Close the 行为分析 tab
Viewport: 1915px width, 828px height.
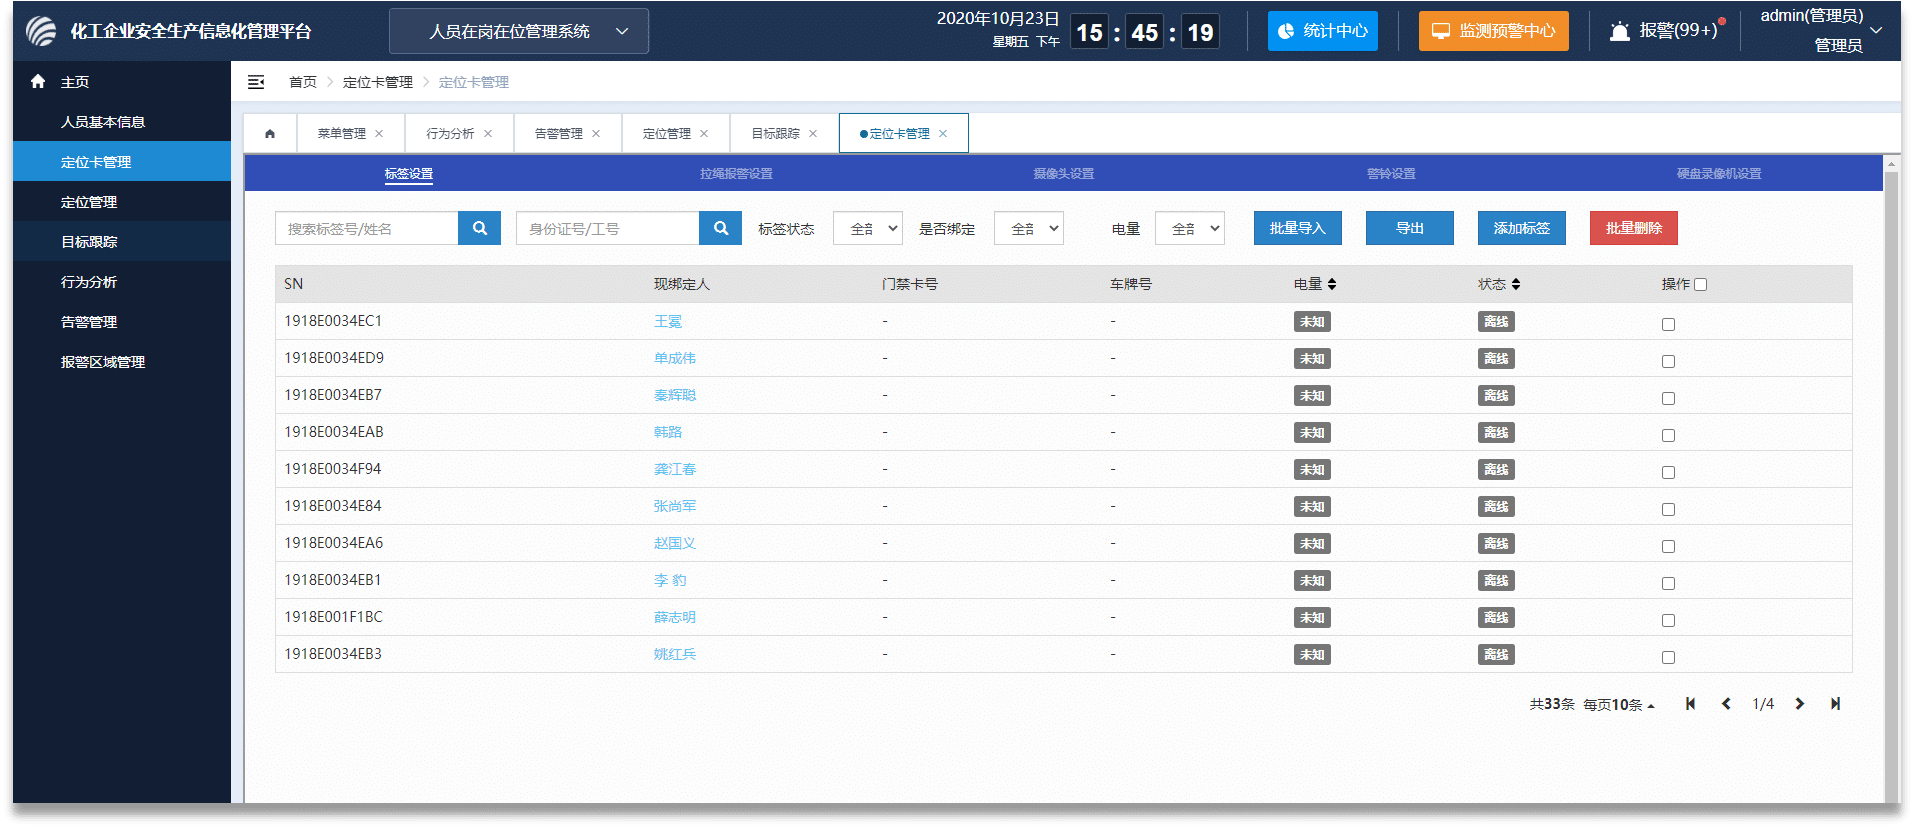point(488,134)
